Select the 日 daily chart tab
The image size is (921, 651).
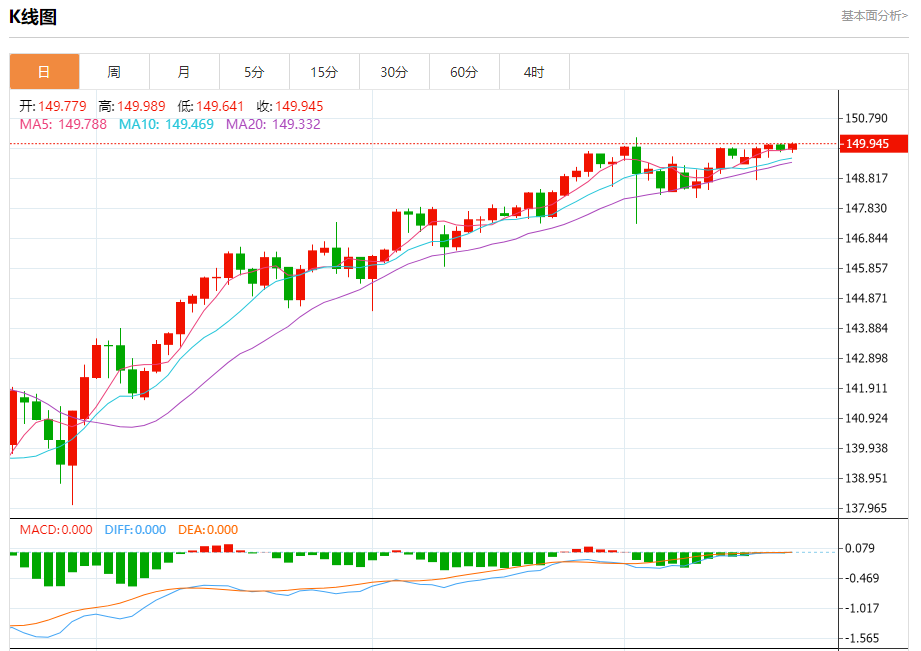coord(45,72)
